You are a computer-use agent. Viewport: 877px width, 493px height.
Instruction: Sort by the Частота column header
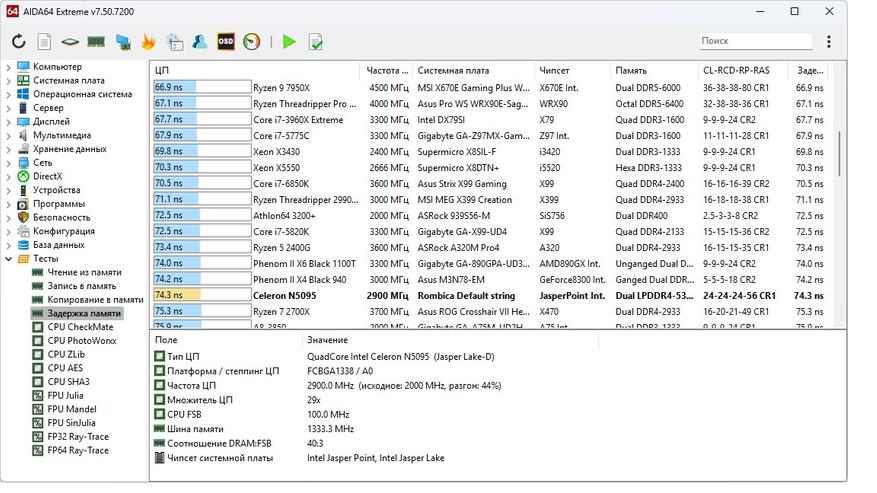pyautogui.click(x=386, y=71)
